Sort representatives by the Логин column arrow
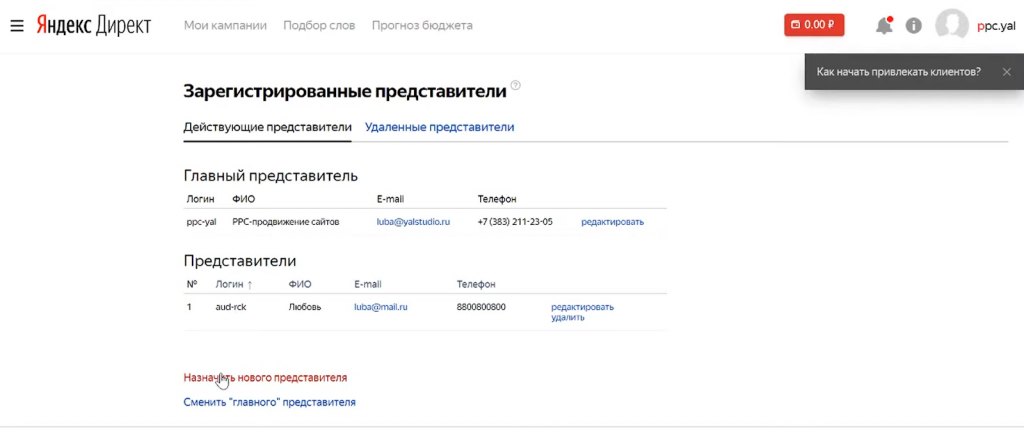The width and height of the screenshot is (1024, 428). tap(249, 285)
